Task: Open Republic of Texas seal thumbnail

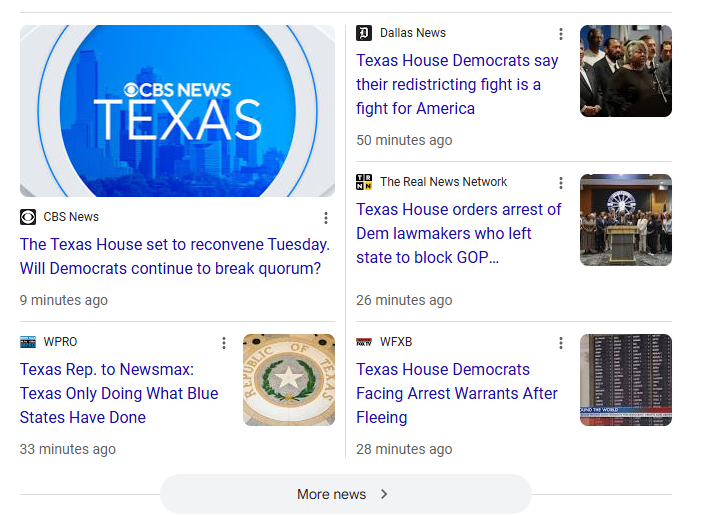Action: [x=289, y=380]
